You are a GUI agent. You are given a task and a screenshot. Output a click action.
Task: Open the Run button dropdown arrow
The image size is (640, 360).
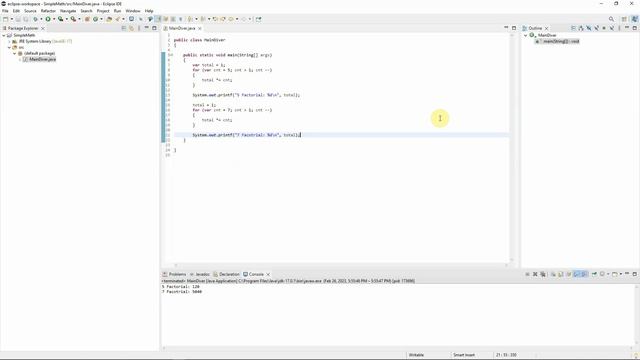pyautogui.click(x=54, y=19)
